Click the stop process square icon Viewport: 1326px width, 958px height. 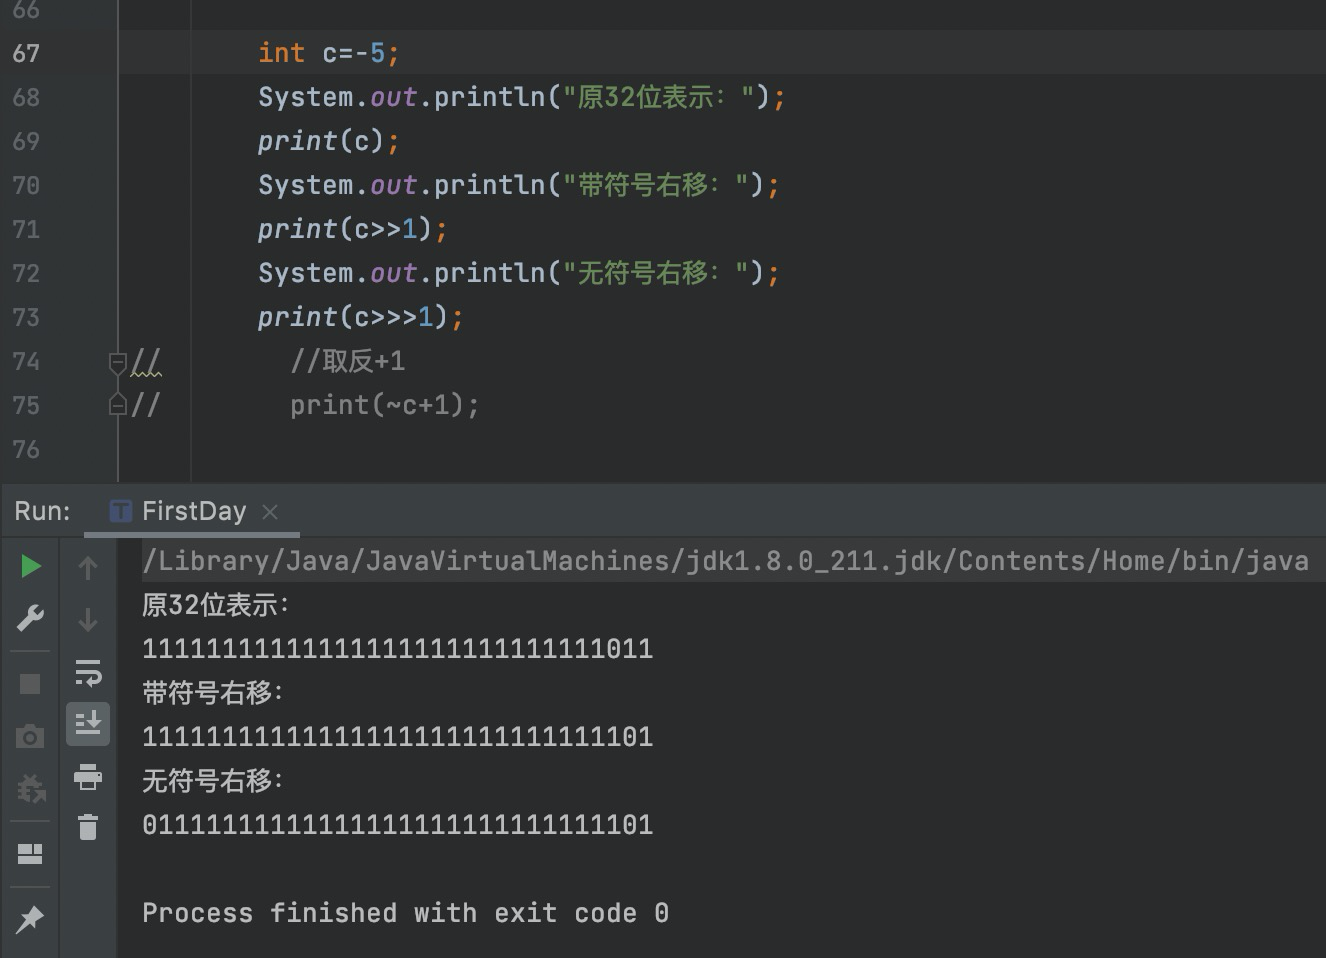pyautogui.click(x=30, y=684)
